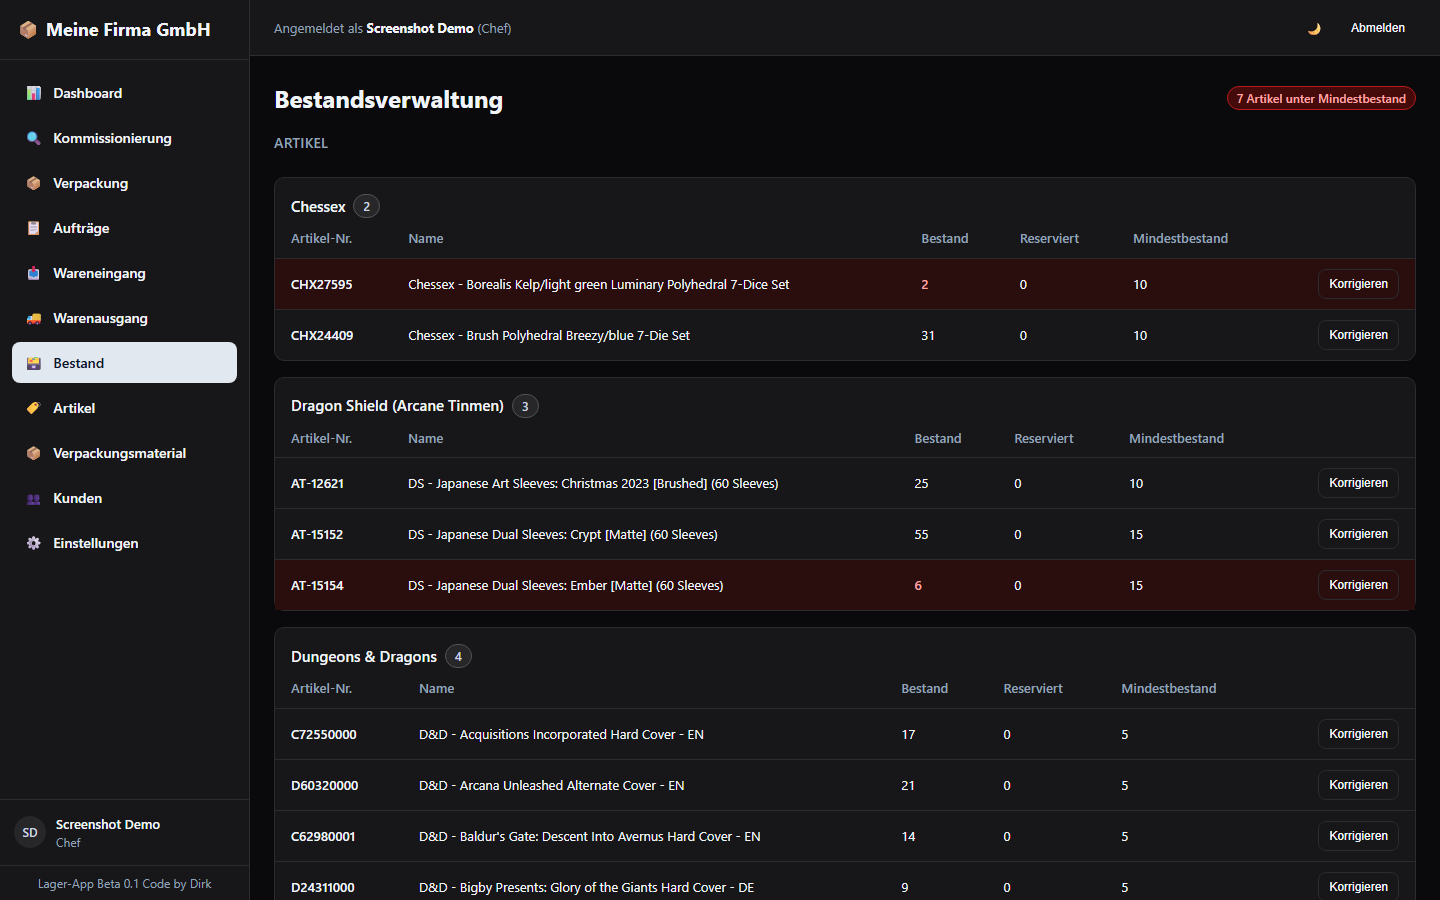Click the Meine Firma package logo icon
The image size is (1440, 900).
[28, 30]
